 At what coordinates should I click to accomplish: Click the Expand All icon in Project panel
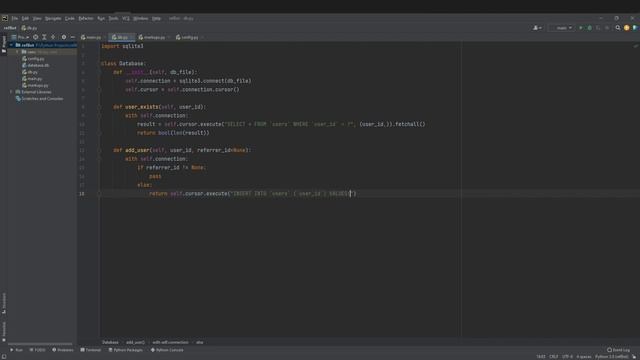[44, 37]
